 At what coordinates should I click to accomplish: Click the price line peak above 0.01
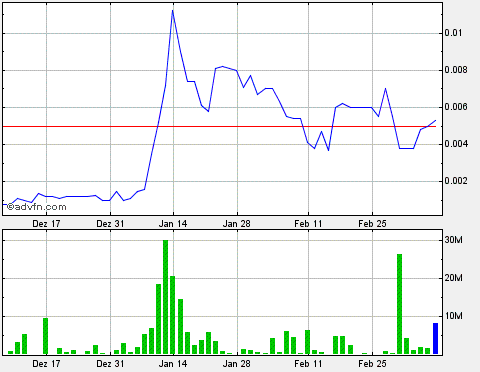pyautogui.click(x=172, y=11)
